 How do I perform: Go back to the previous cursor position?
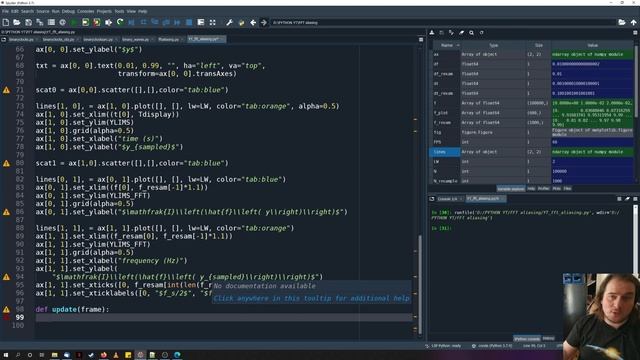pyautogui.click(x=253, y=22)
